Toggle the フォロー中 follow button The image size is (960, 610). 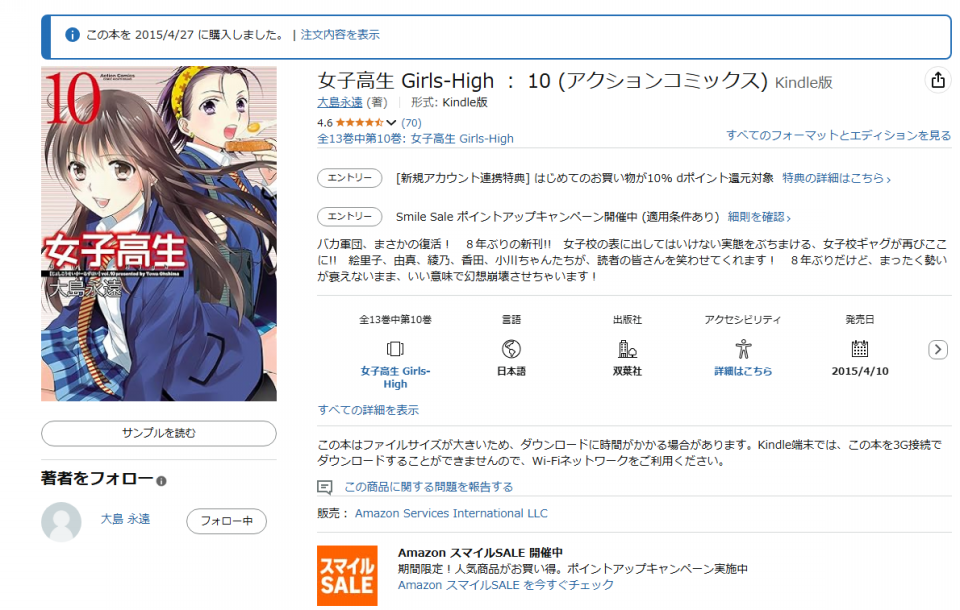227,521
